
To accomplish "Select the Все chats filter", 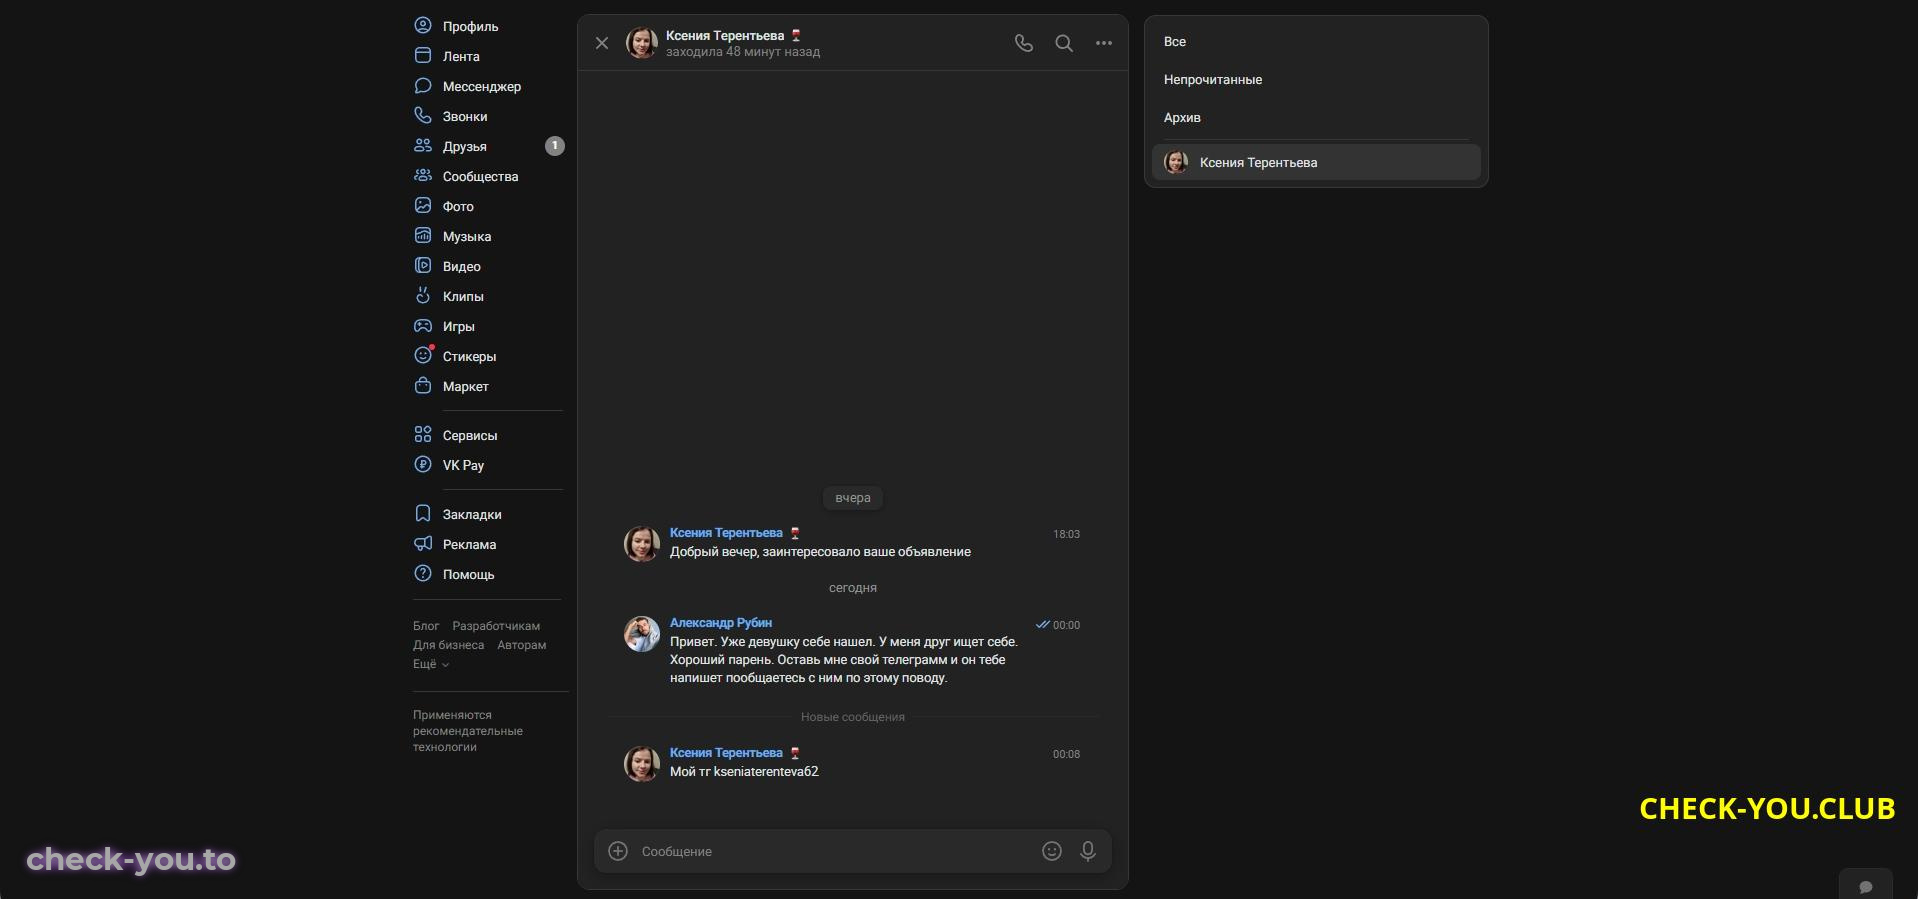I will point(1316,42).
